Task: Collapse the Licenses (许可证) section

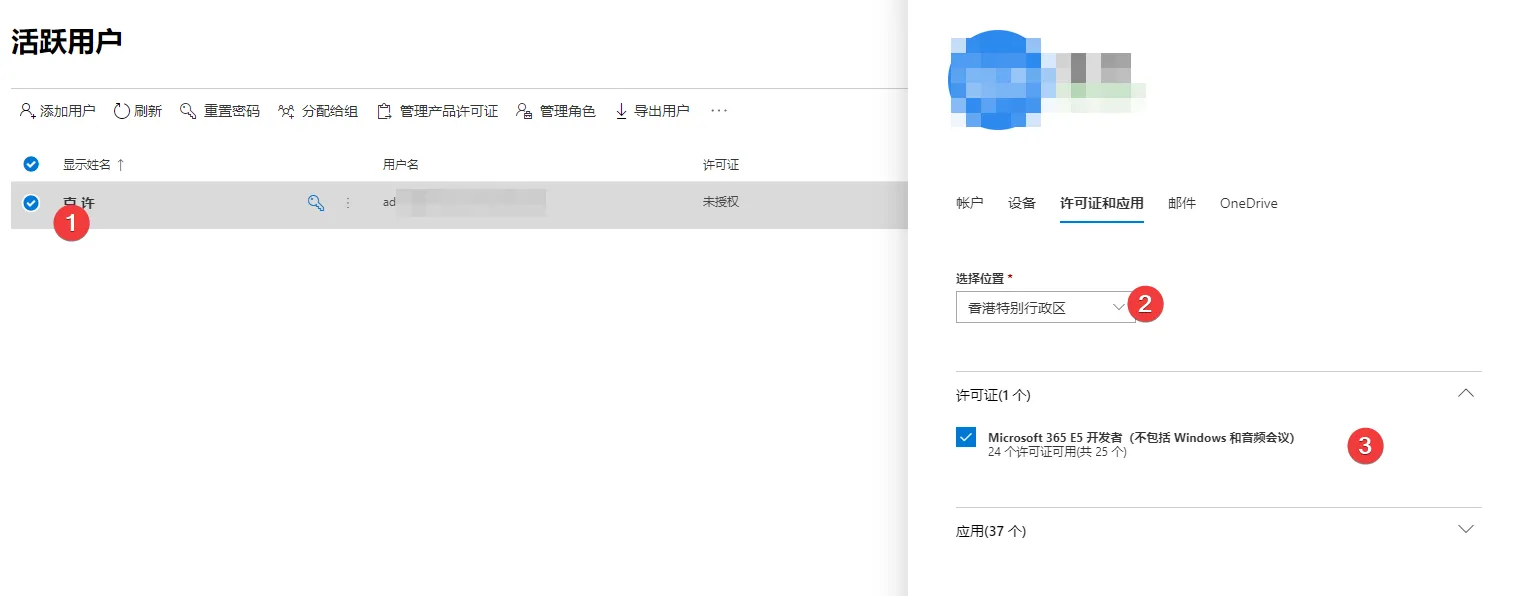Action: (x=1465, y=394)
